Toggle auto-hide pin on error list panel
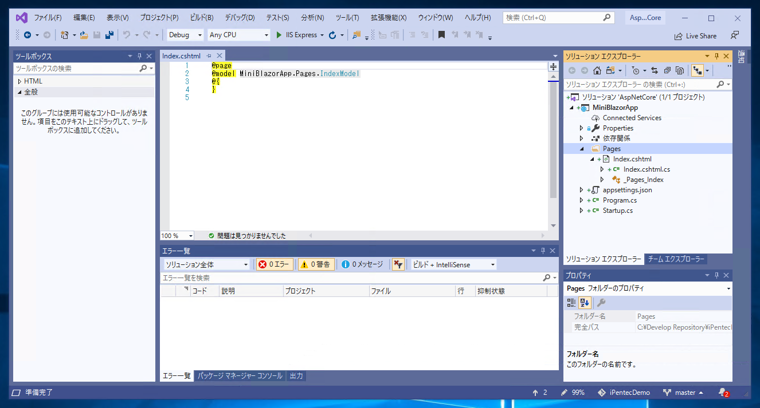This screenshot has height=408, width=760. [x=543, y=251]
